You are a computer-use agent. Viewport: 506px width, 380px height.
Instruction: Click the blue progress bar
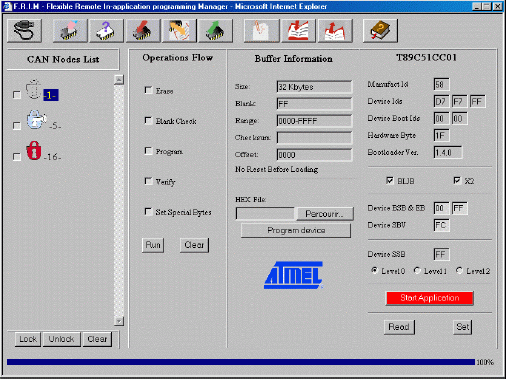pos(241,362)
